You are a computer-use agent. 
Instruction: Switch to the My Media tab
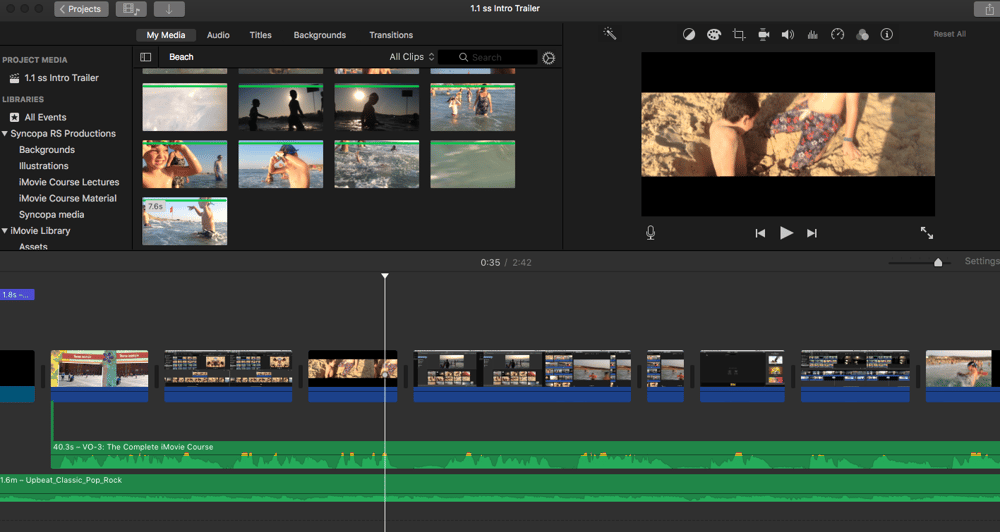(166, 35)
